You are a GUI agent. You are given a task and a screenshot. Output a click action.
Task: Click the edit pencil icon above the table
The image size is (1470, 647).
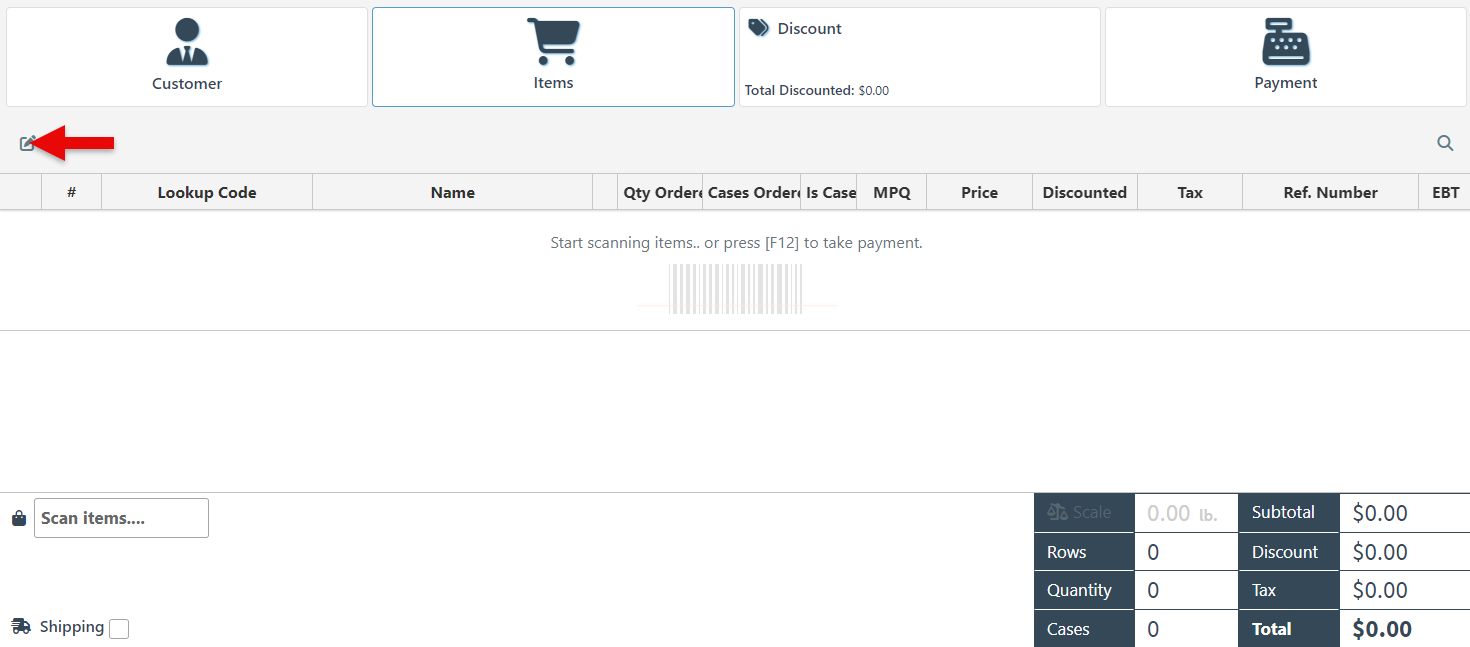(27, 143)
